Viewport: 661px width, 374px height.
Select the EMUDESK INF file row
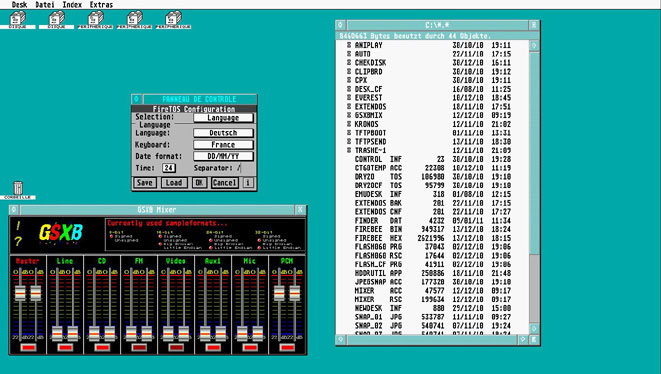(x=433, y=194)
